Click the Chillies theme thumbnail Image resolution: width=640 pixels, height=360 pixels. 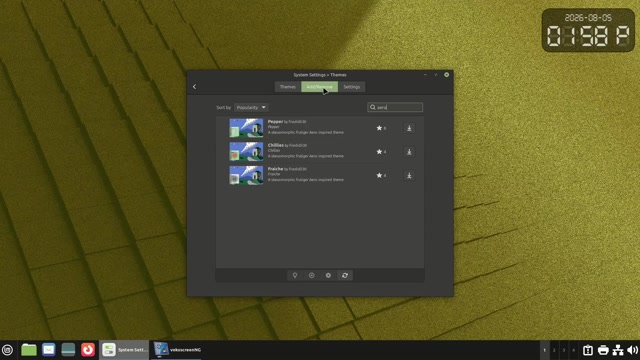click(246, 151)
